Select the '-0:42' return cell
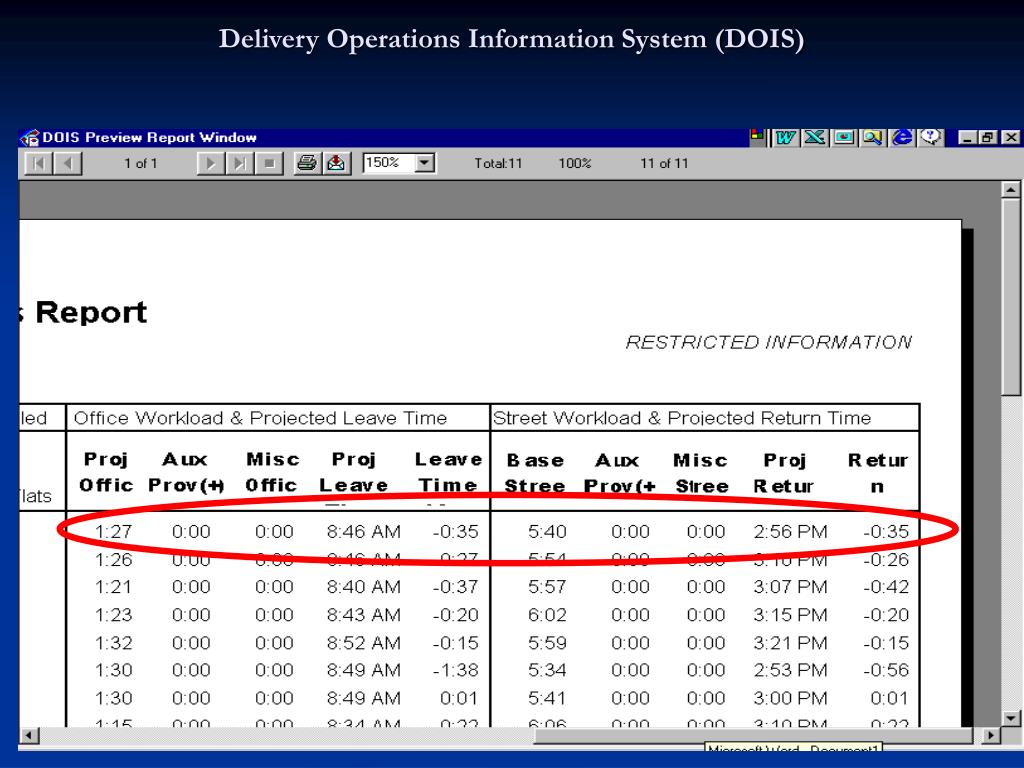 pos(886,587)
